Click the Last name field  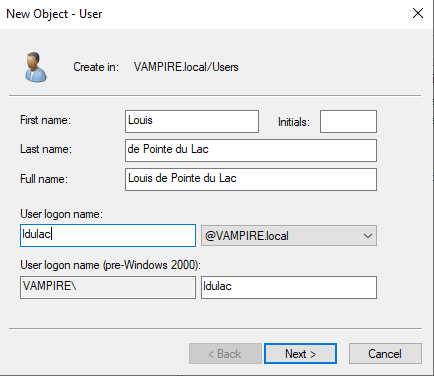tap(251, 150)
